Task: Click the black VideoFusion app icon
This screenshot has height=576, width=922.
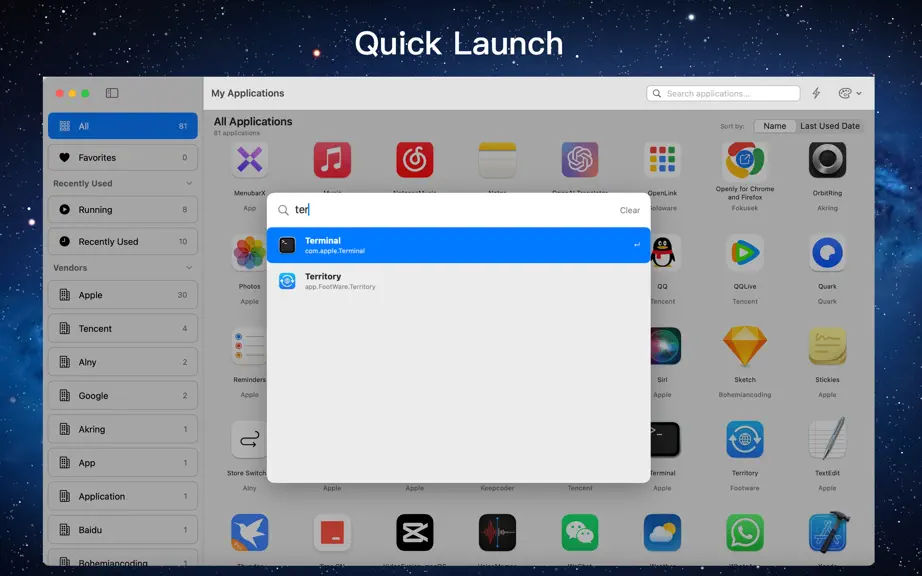Action: [x=415, y=533]
